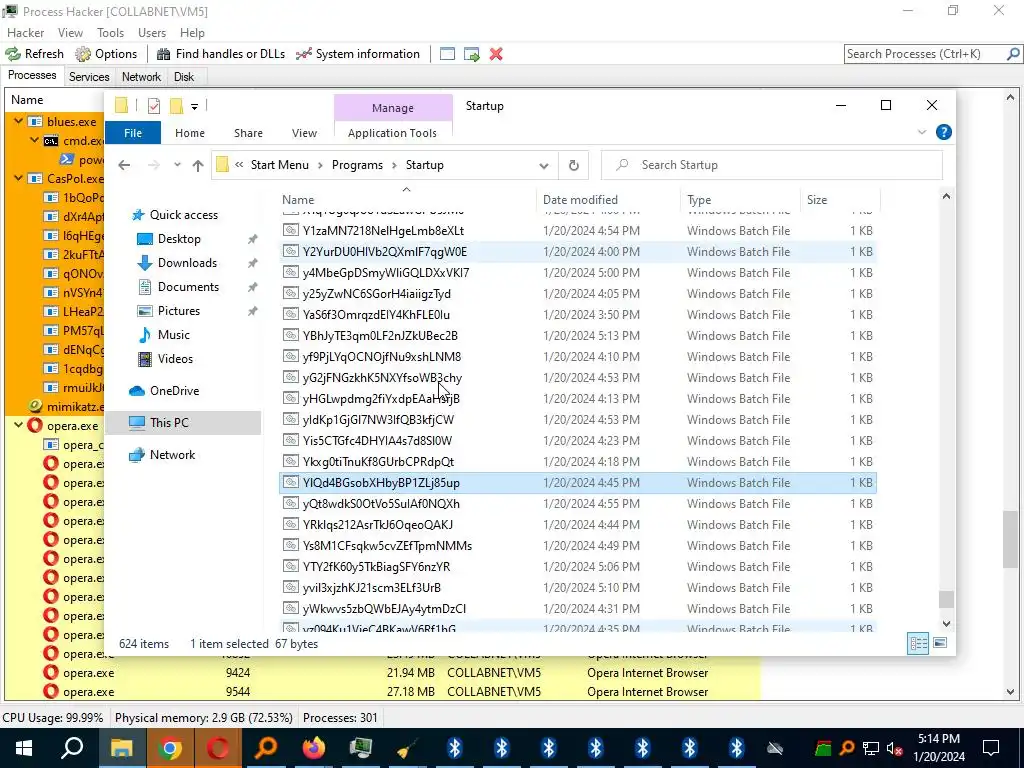Open Network in navigation pane

(x=172, y=455)
